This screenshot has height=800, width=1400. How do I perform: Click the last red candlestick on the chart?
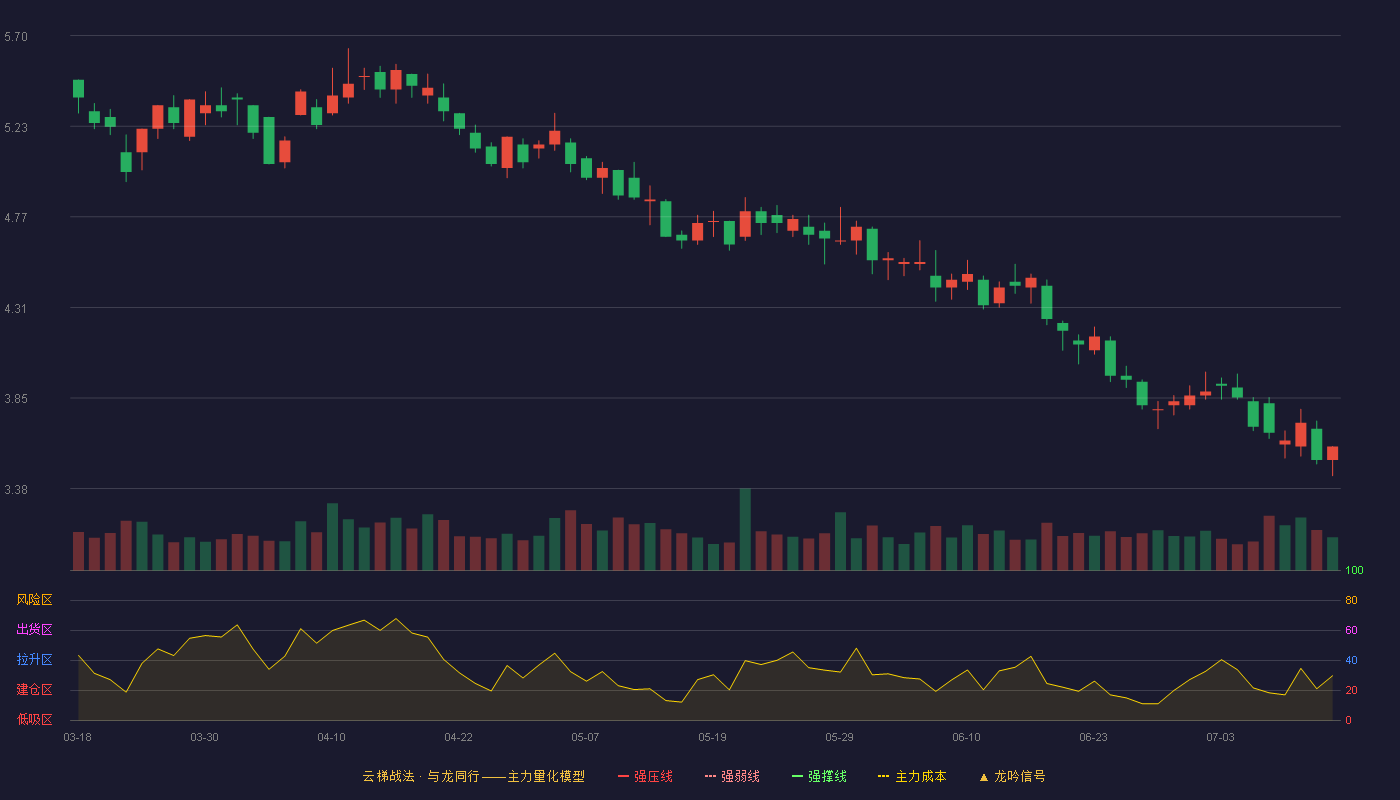(1332, 453)
